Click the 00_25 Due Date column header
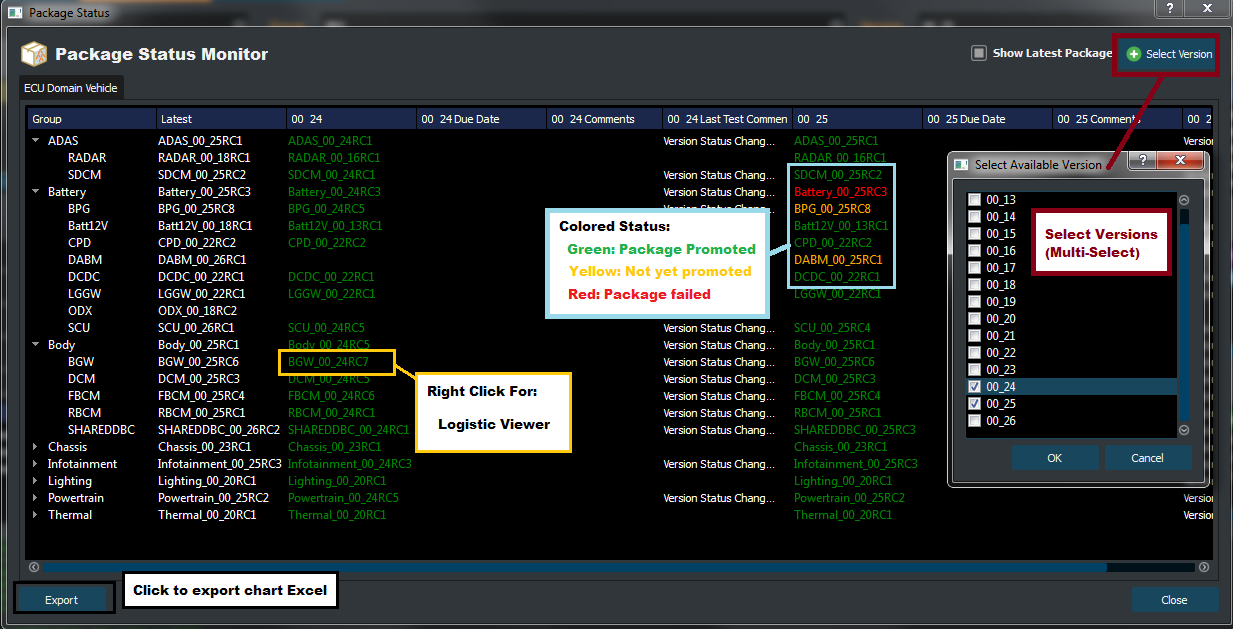 (987, 119)
